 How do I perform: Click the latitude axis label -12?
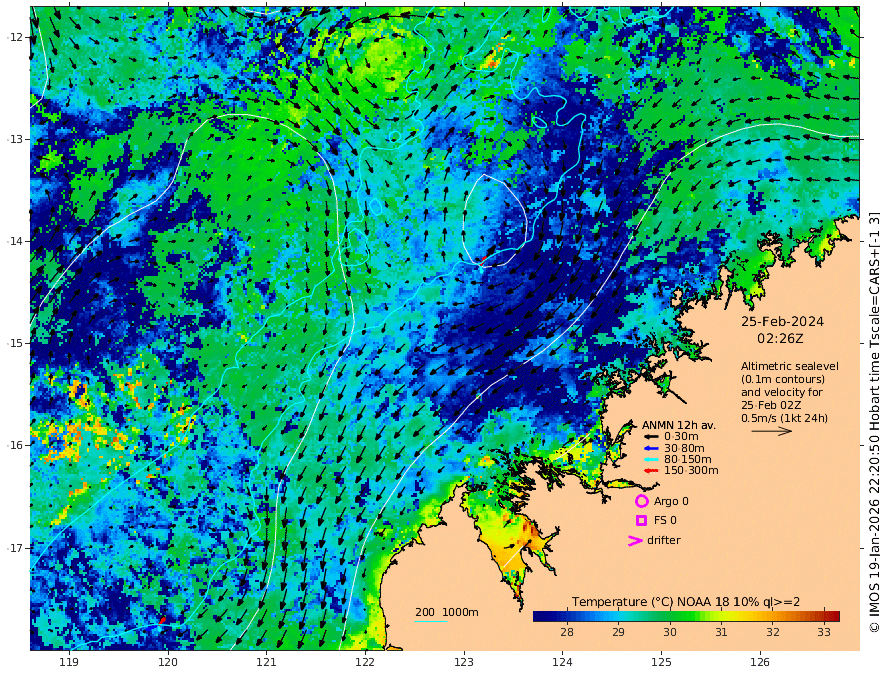(x=15, y=37)
